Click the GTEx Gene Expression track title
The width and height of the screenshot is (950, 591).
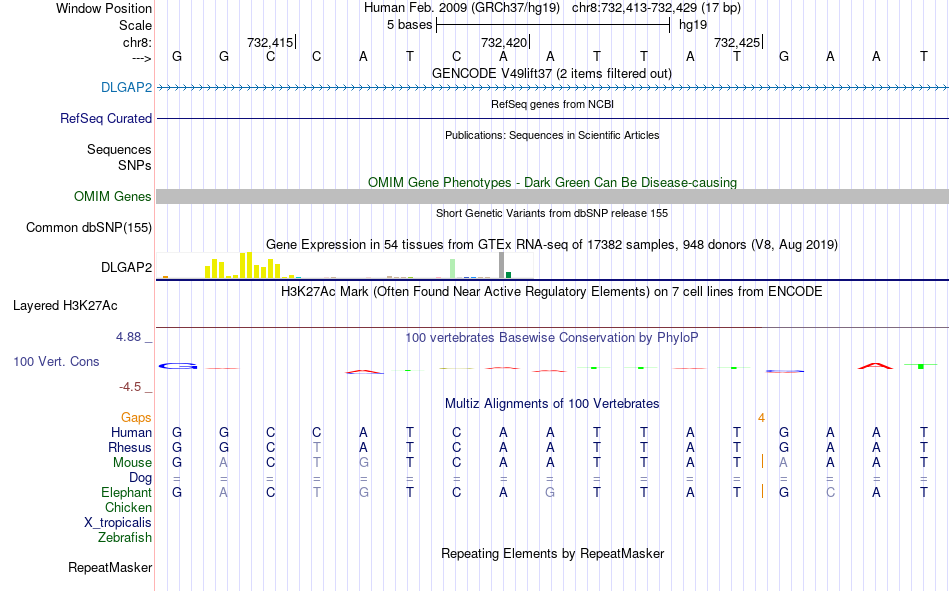(552, 244)
